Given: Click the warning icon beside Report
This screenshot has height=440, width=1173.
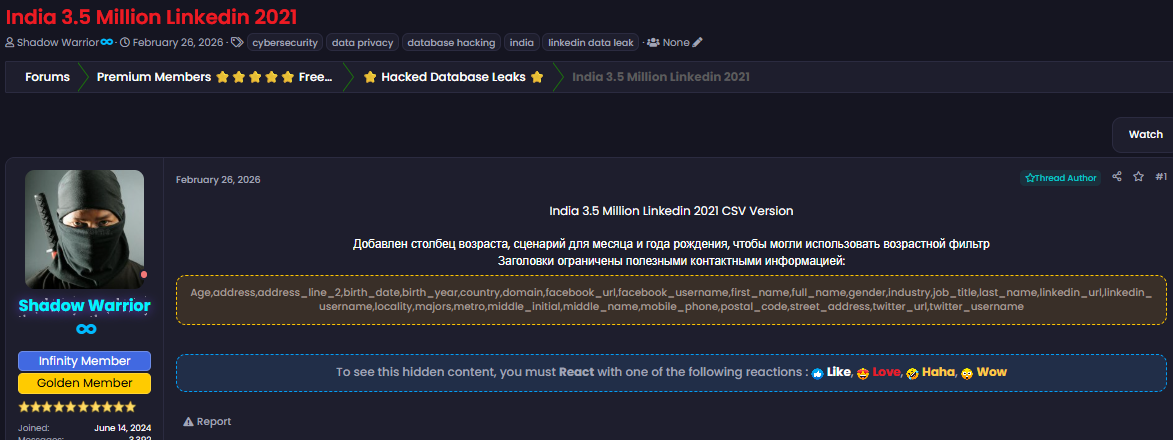Looking at the screenshot, I should click(x=188, y=421).
